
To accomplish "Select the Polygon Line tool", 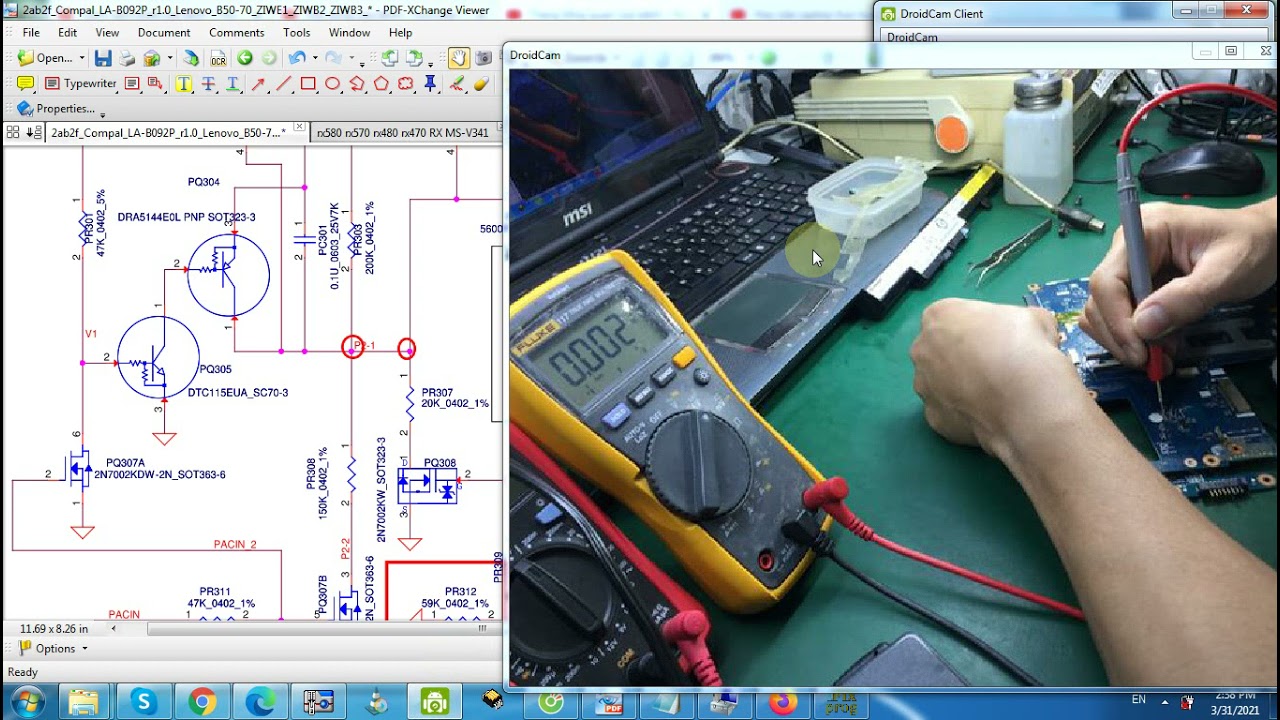I will (x=357, y=83).
